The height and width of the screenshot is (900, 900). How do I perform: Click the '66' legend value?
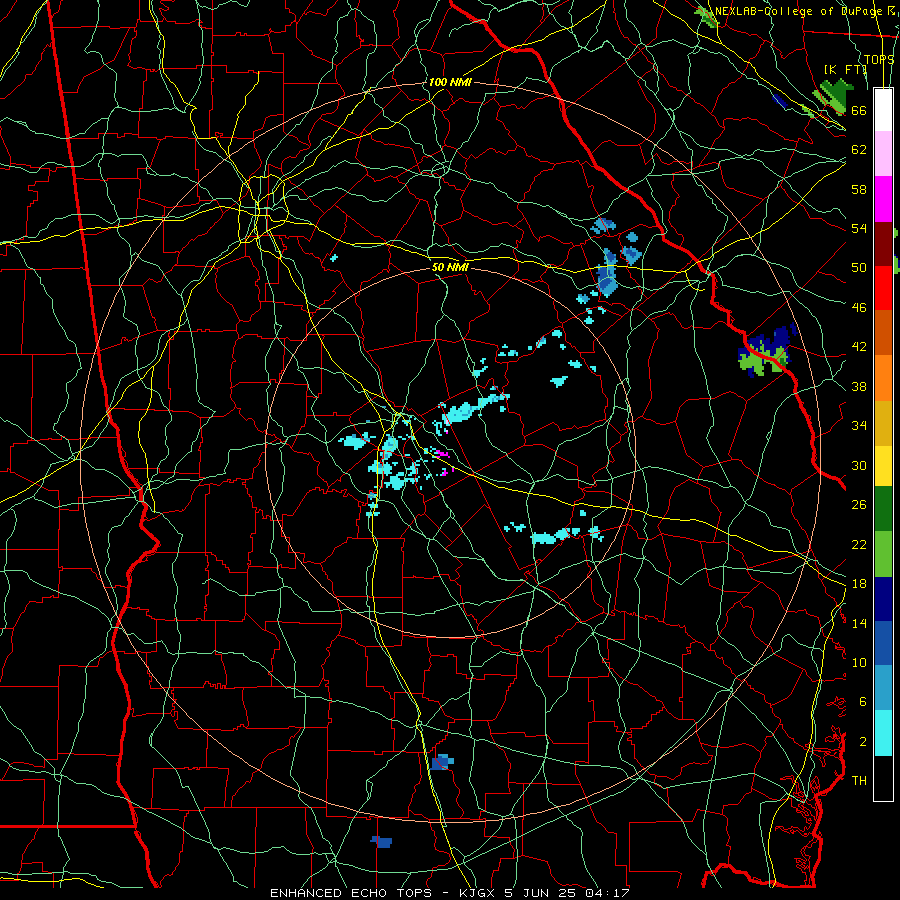(x=859, y=110)
